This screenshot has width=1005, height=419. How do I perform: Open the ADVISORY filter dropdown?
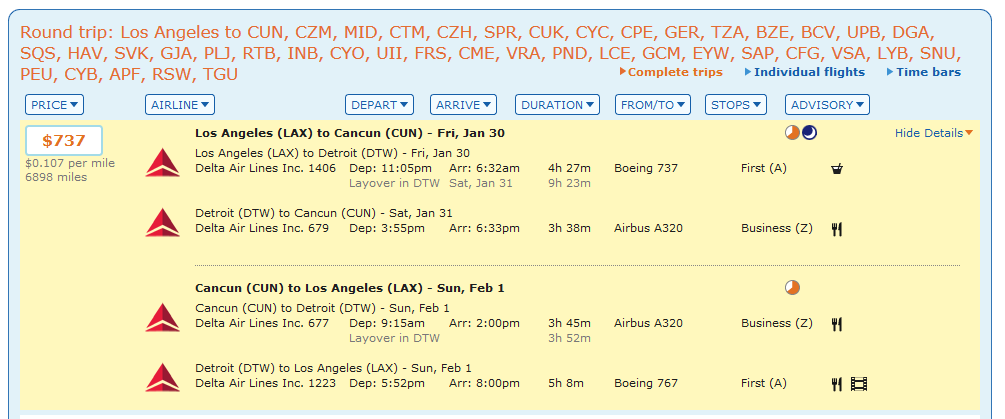[827, 104]
